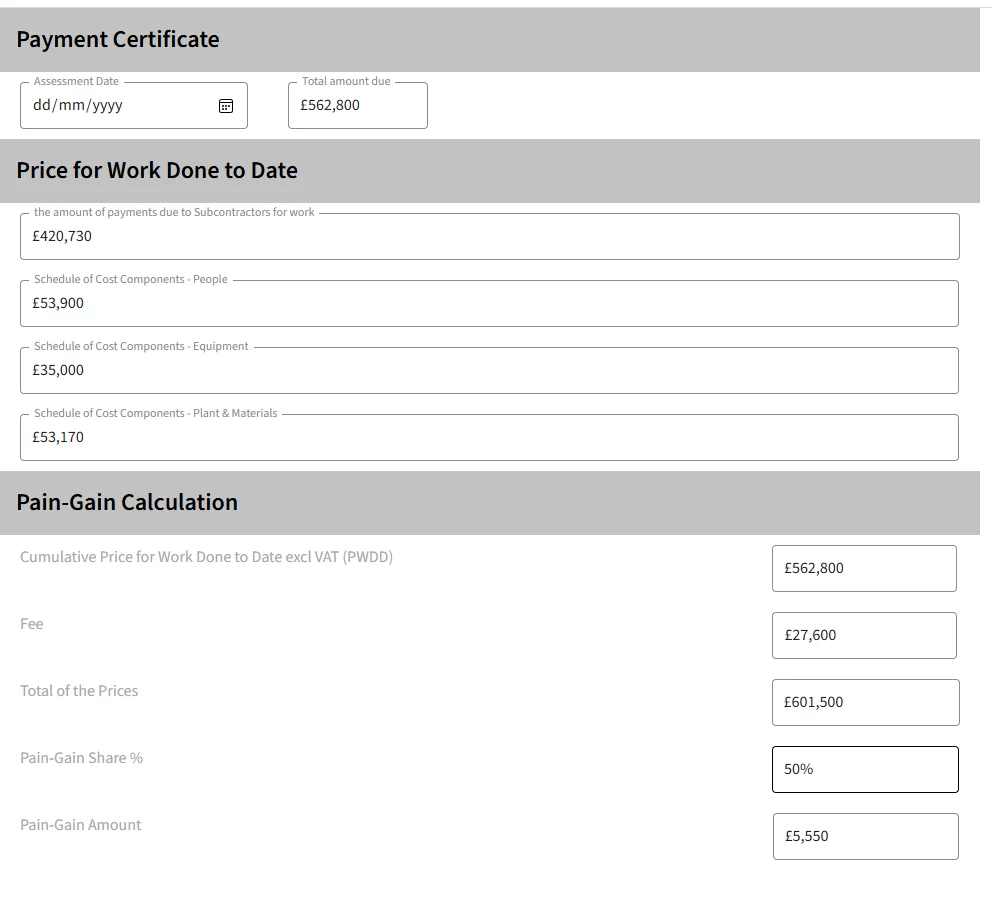
Task: Focus the Pain-Gain Amount value box
Action: point(864,837)
